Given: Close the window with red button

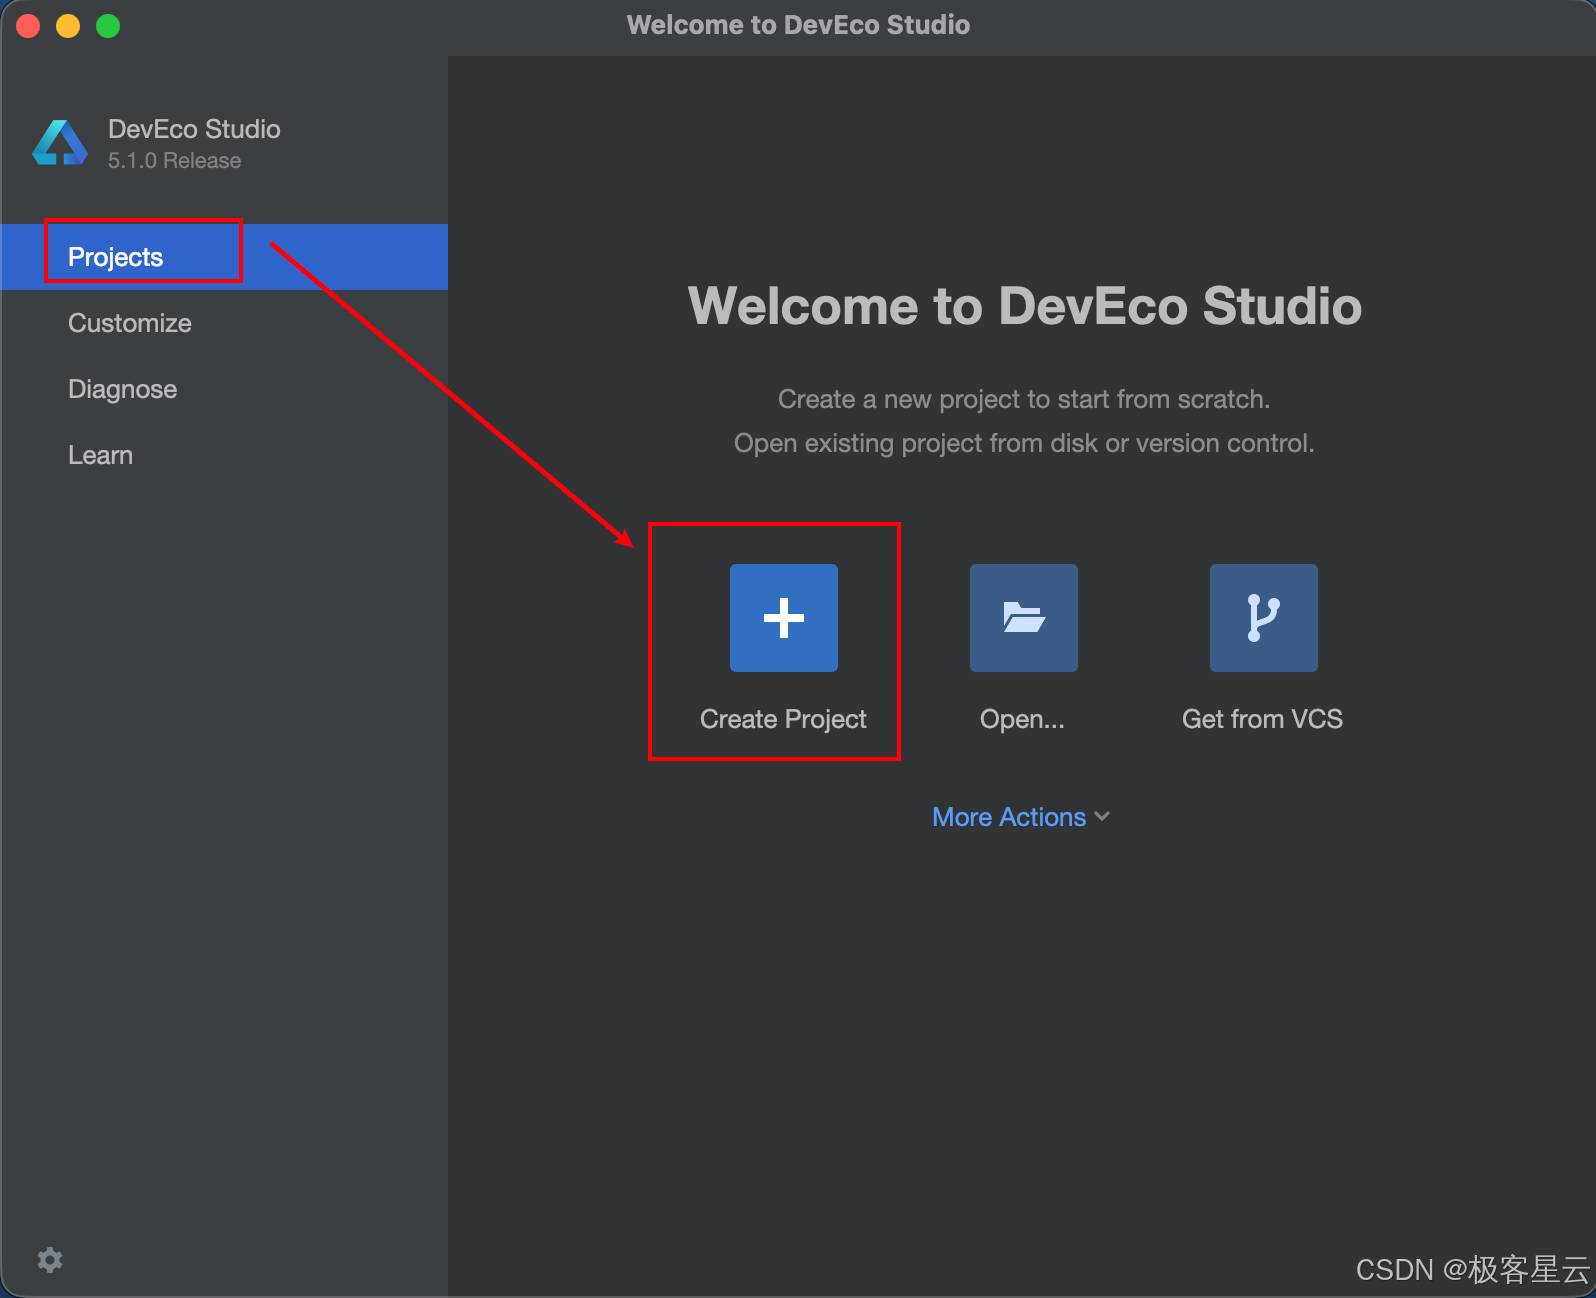Looking at the screenshot, I should [x=28, y=26].
